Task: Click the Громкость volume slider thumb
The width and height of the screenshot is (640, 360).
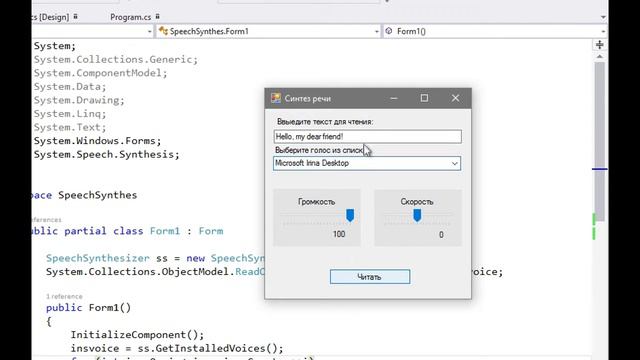Action: (350, 216)
